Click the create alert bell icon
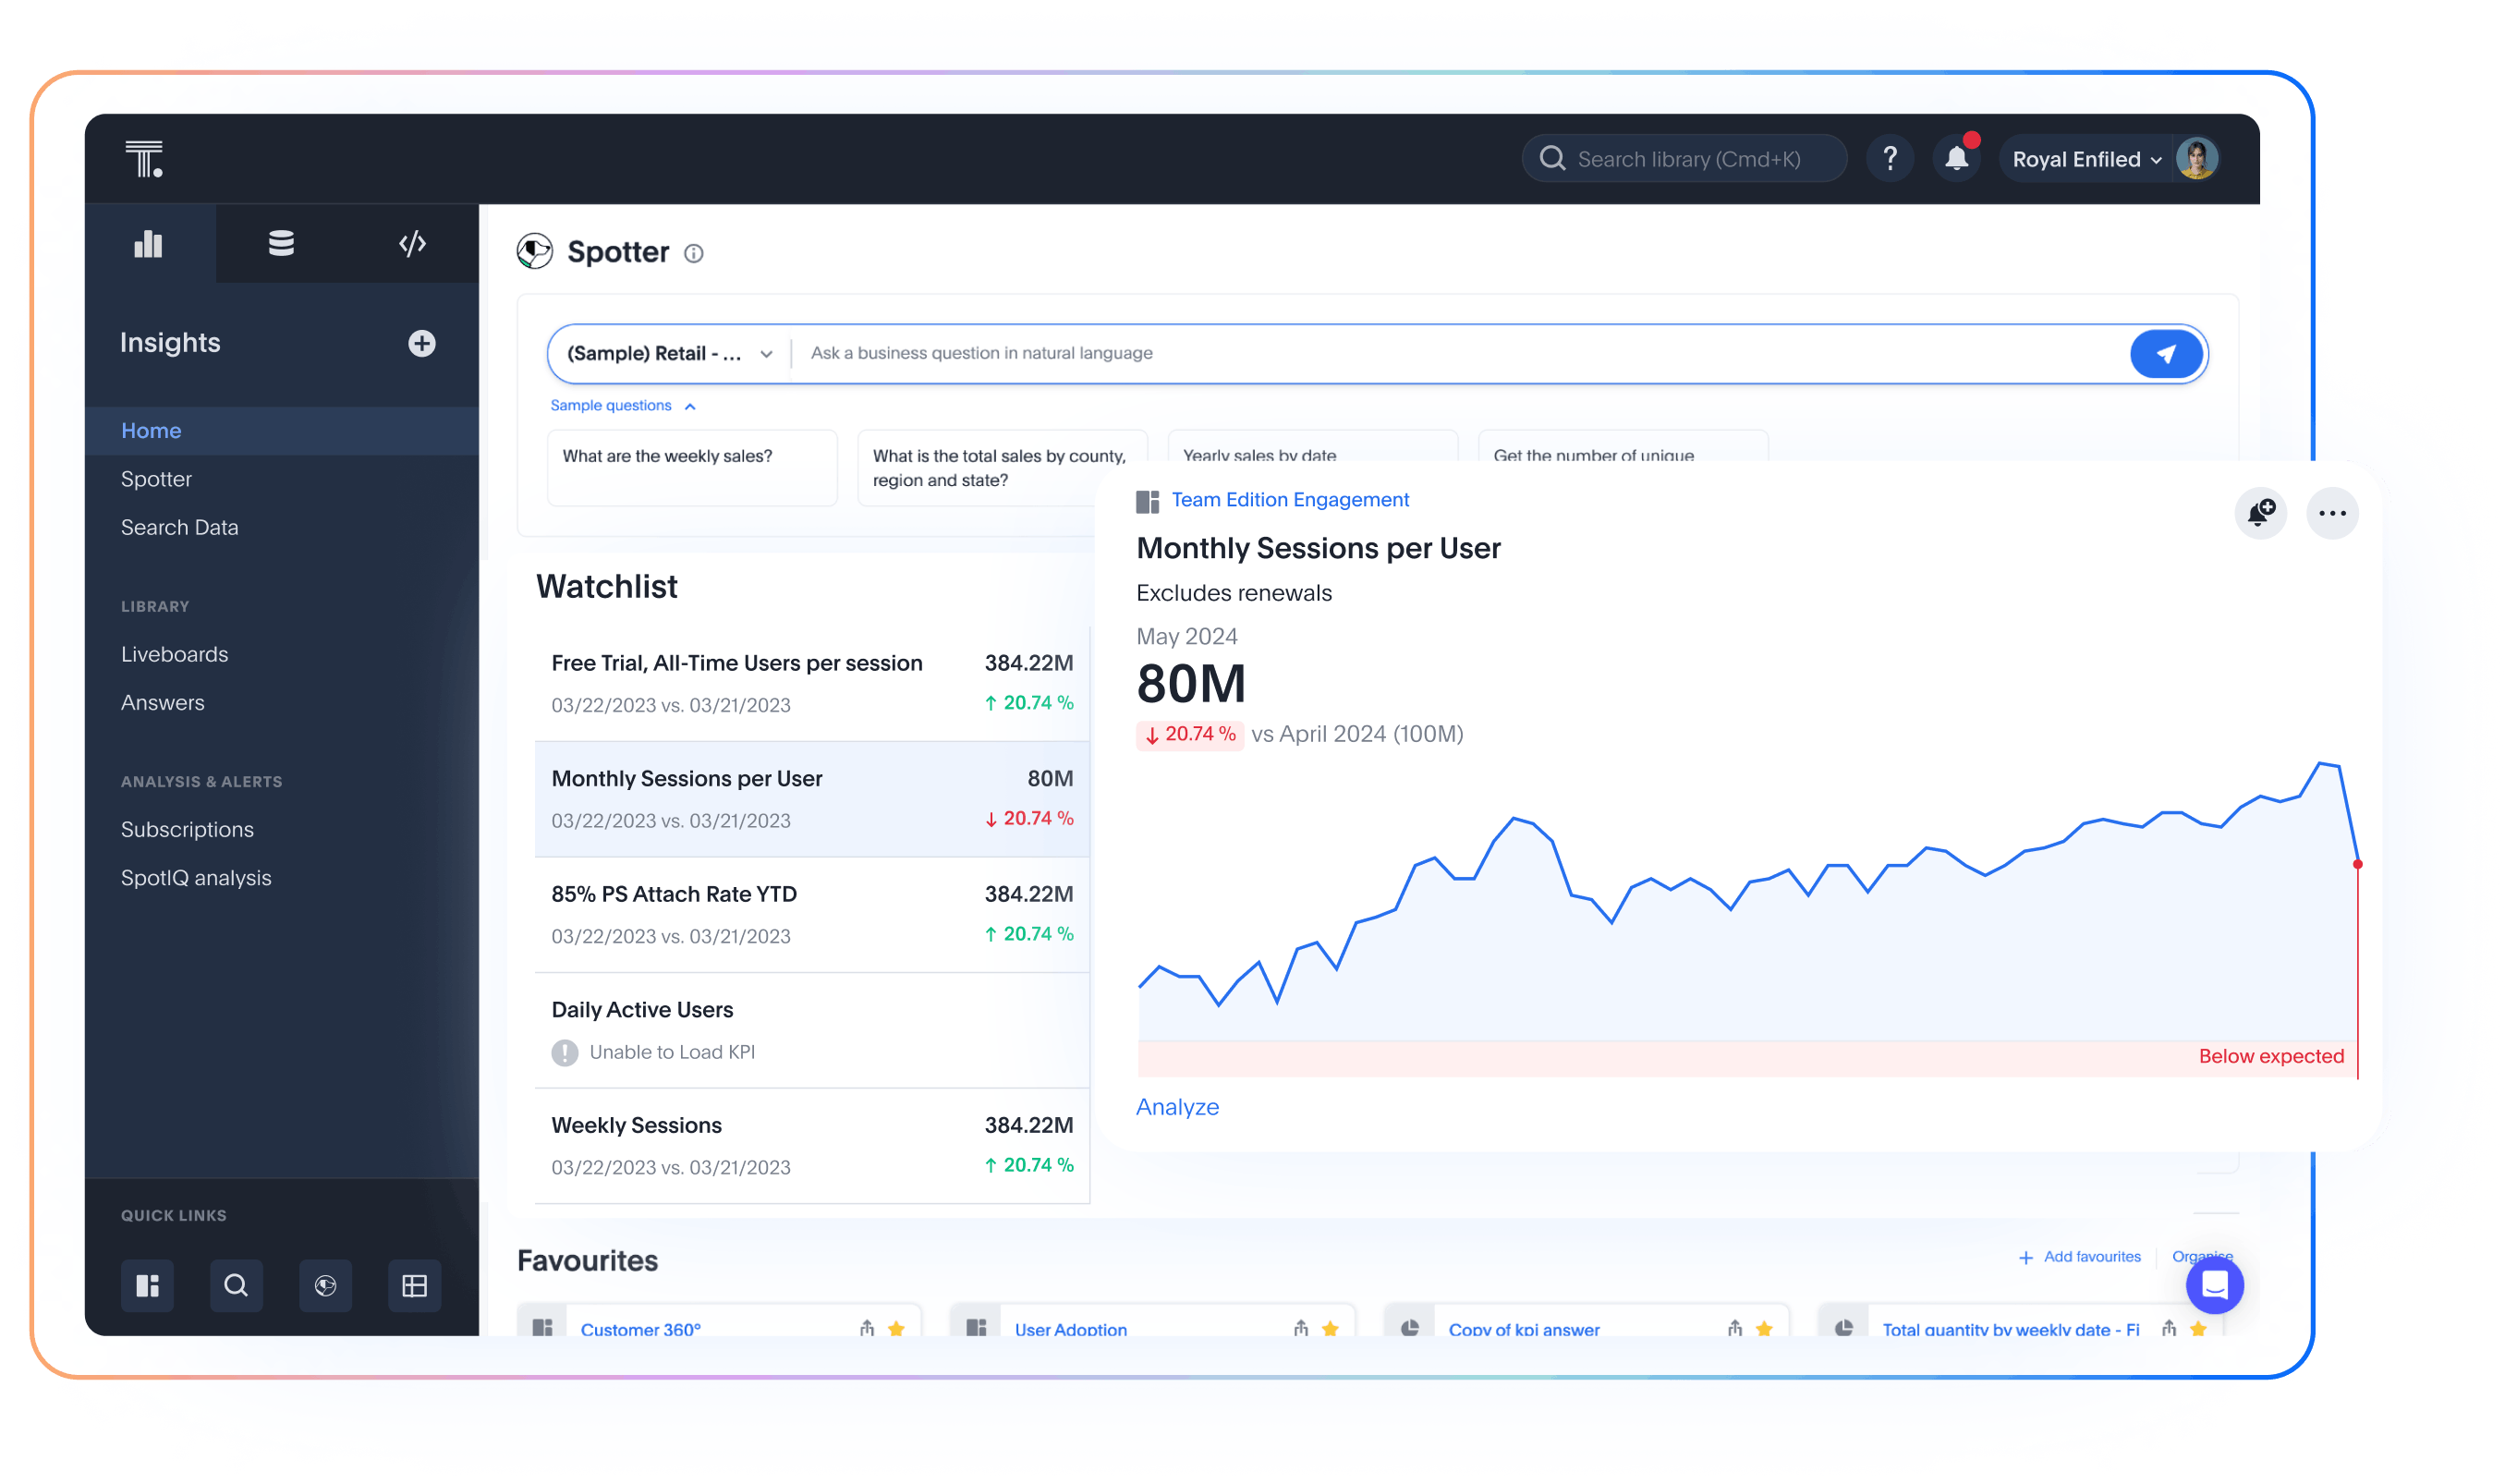Screen dimensions: 2505x1484 (2260, 513)
